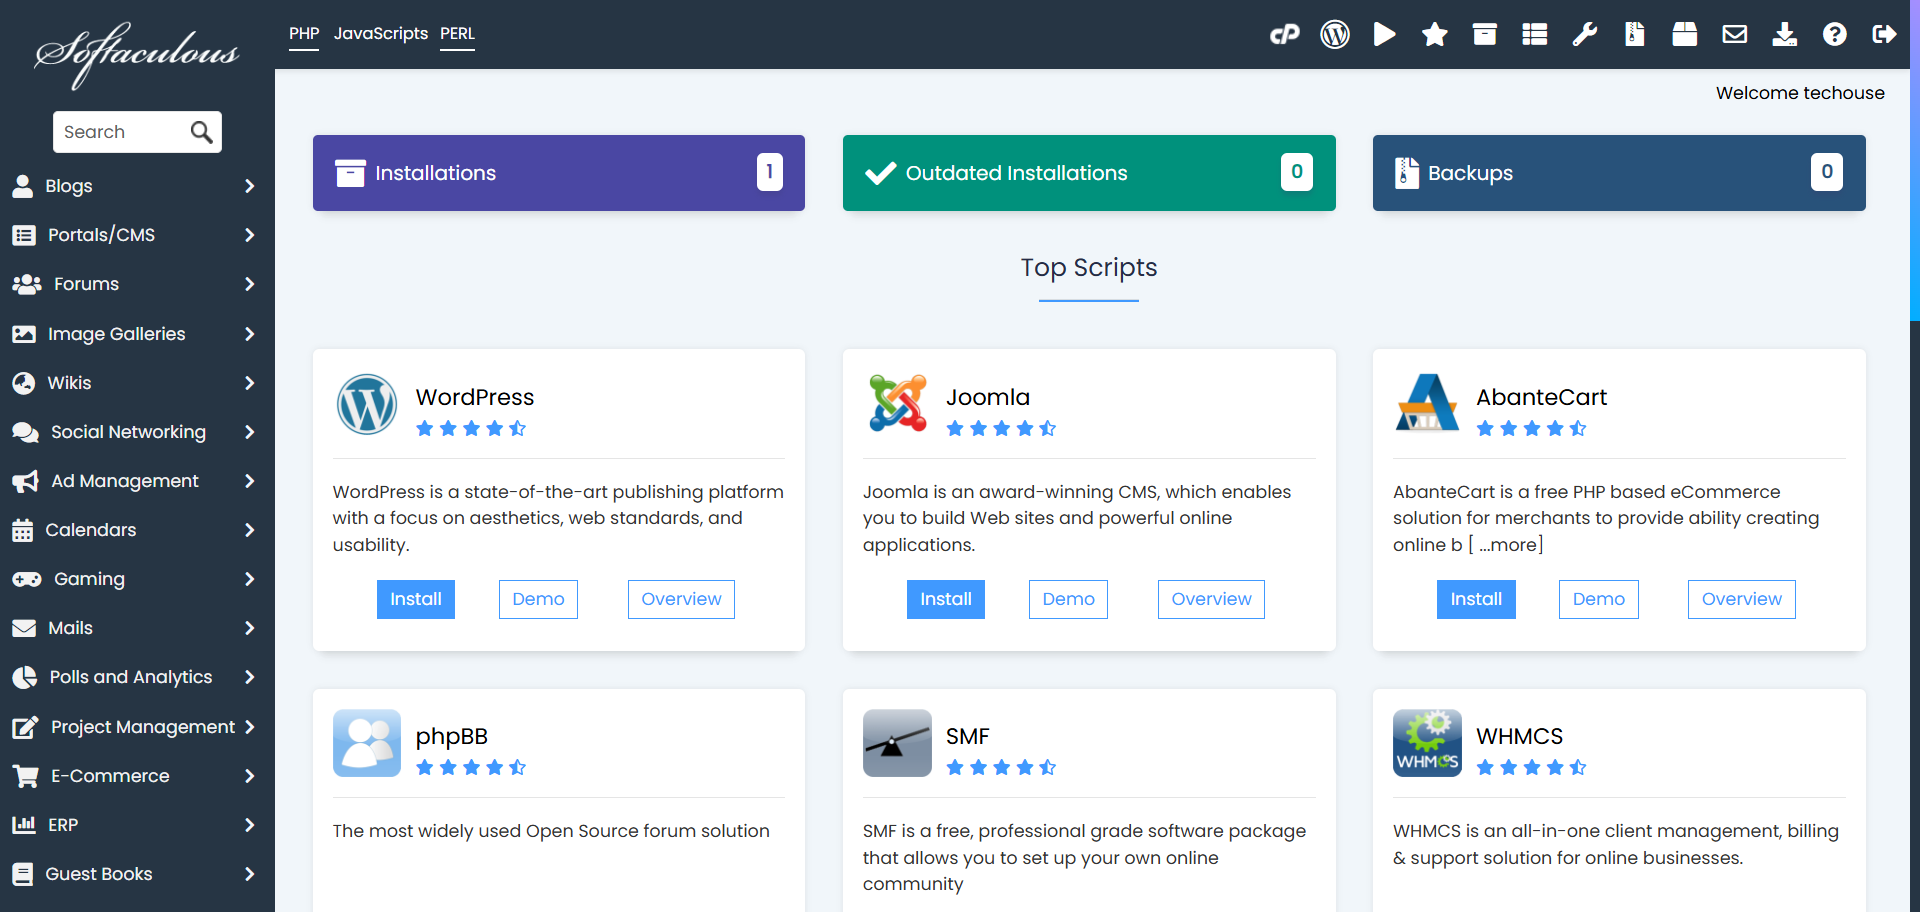Viewport: 1920px width, 912px height.
Task: Open the Outdated Installations summary card
Action: pyautogui.click(x=1089, y=173)
